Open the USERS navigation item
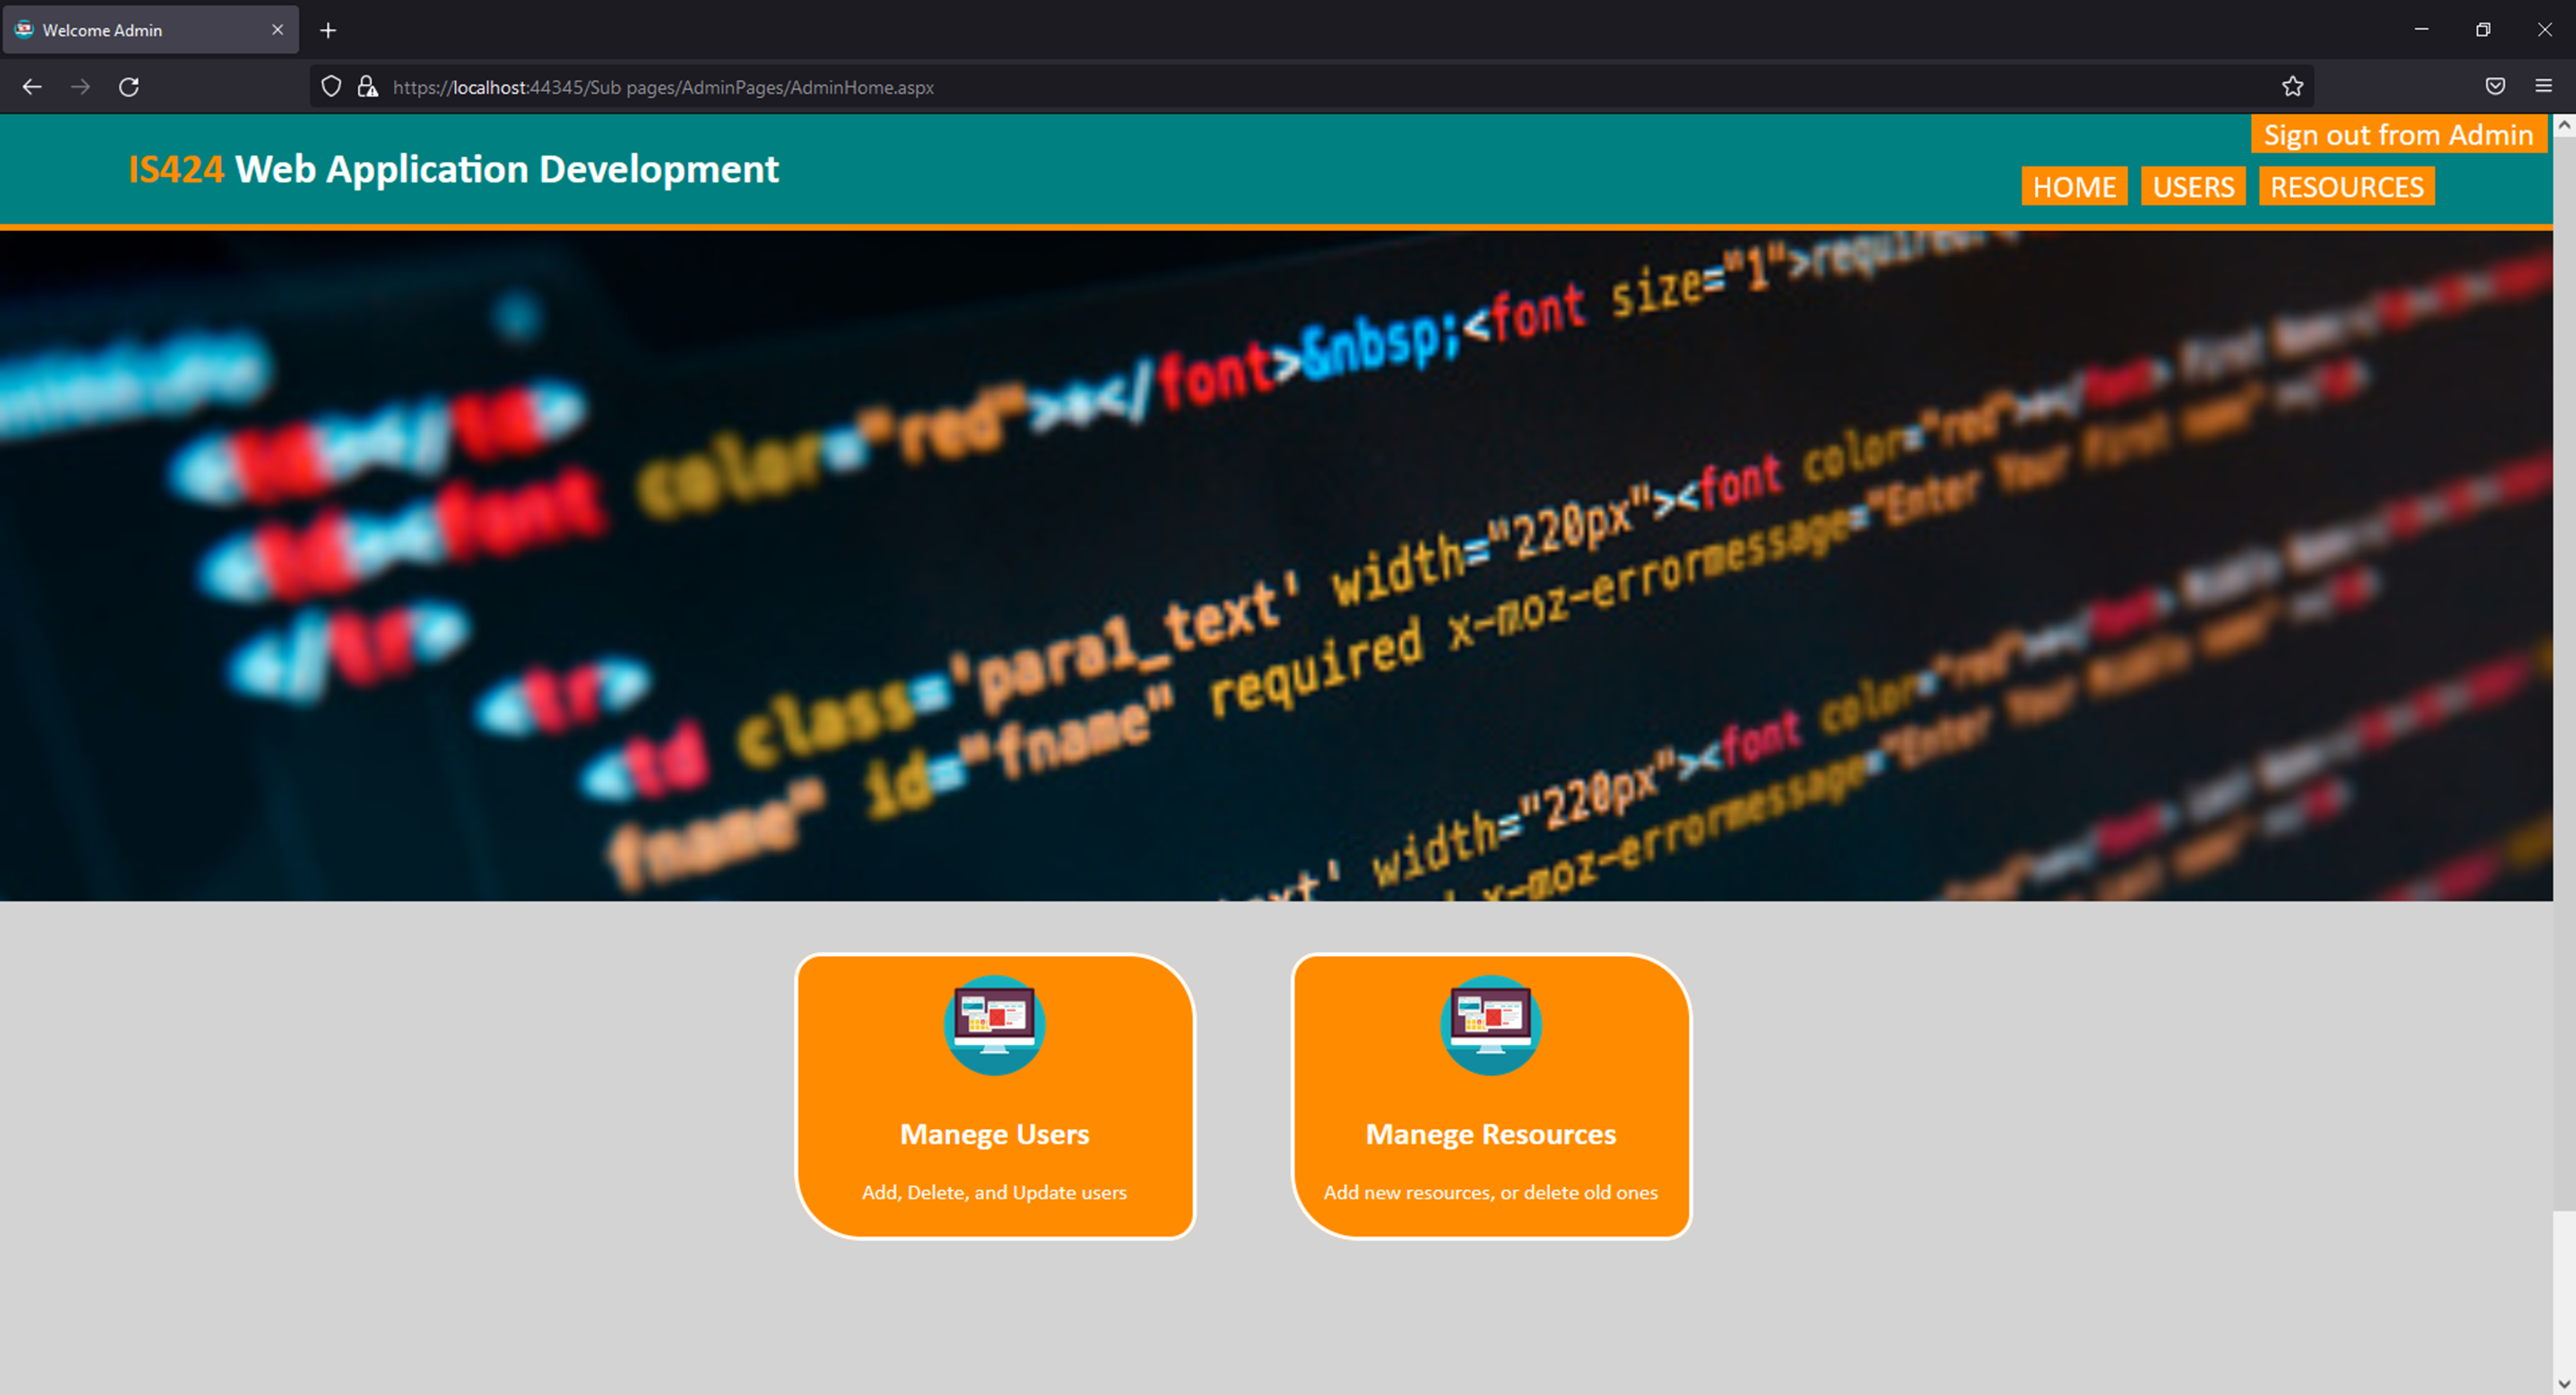The image size is (2576, 1395). (2193, 187)
